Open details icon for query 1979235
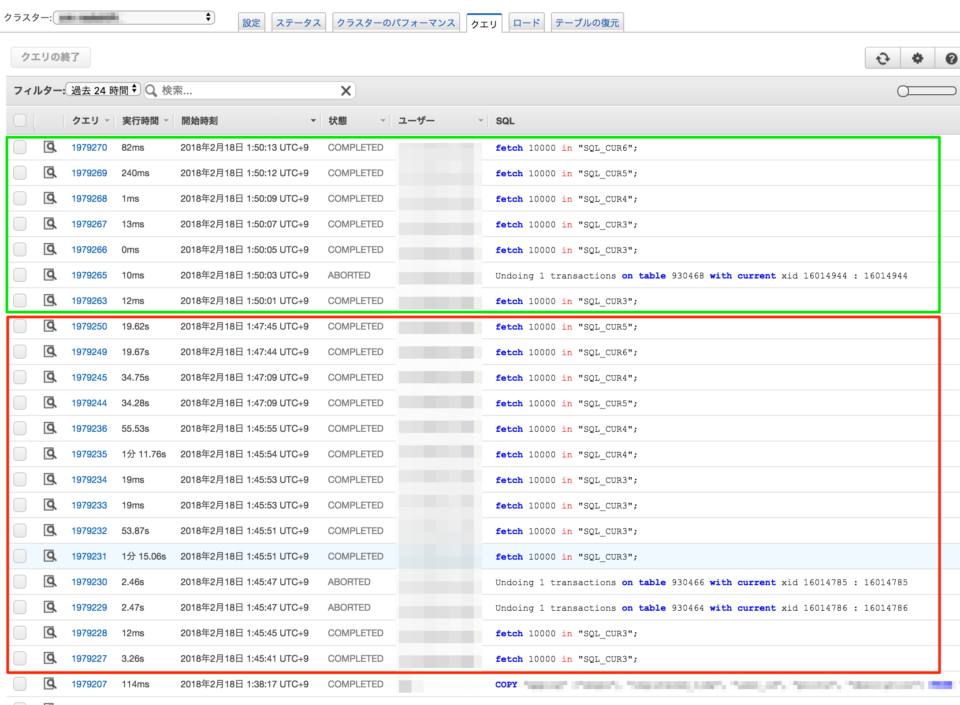This screenshot has height=705, width=960. 50,453
